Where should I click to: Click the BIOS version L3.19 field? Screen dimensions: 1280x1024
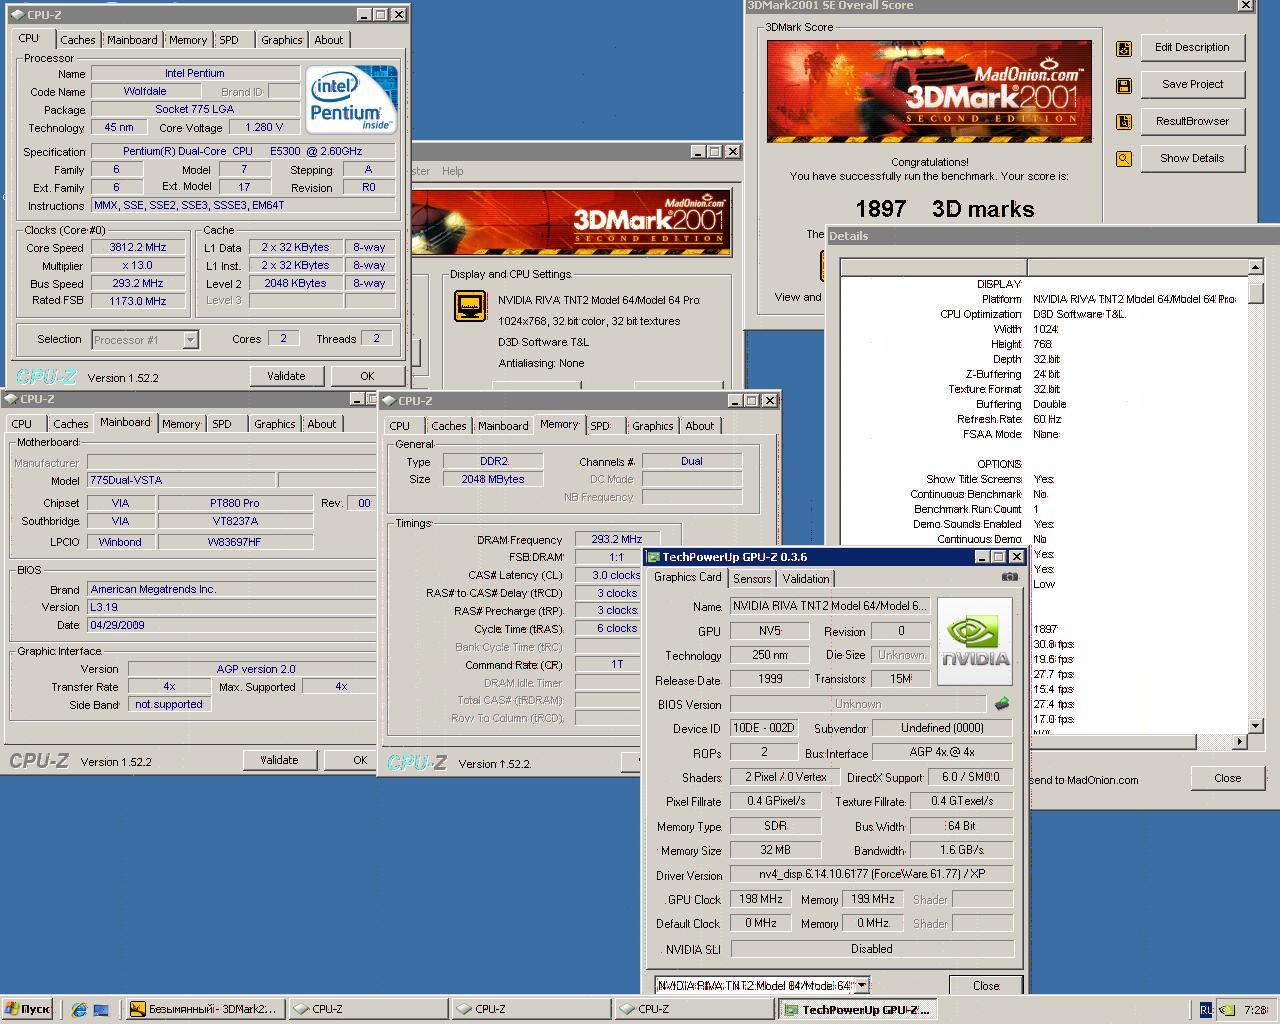230,607
